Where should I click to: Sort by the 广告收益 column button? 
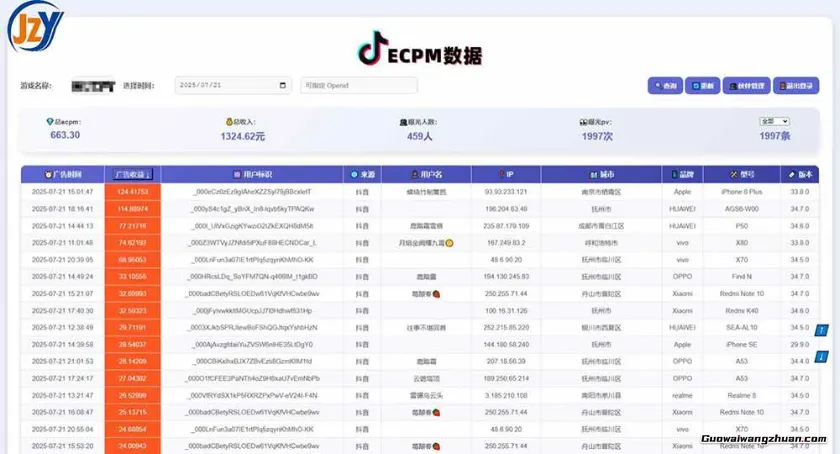(133, 175)
